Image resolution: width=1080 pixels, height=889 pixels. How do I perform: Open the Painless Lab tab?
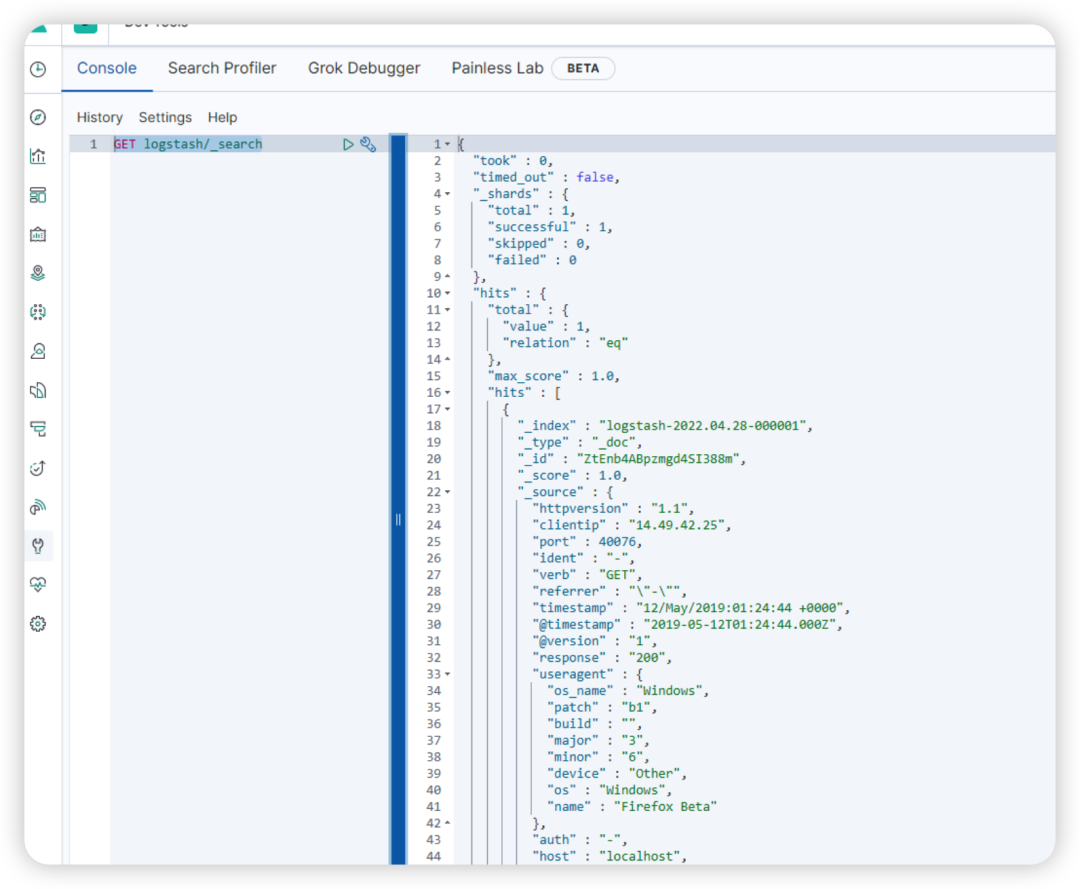[x=497, y=68]
